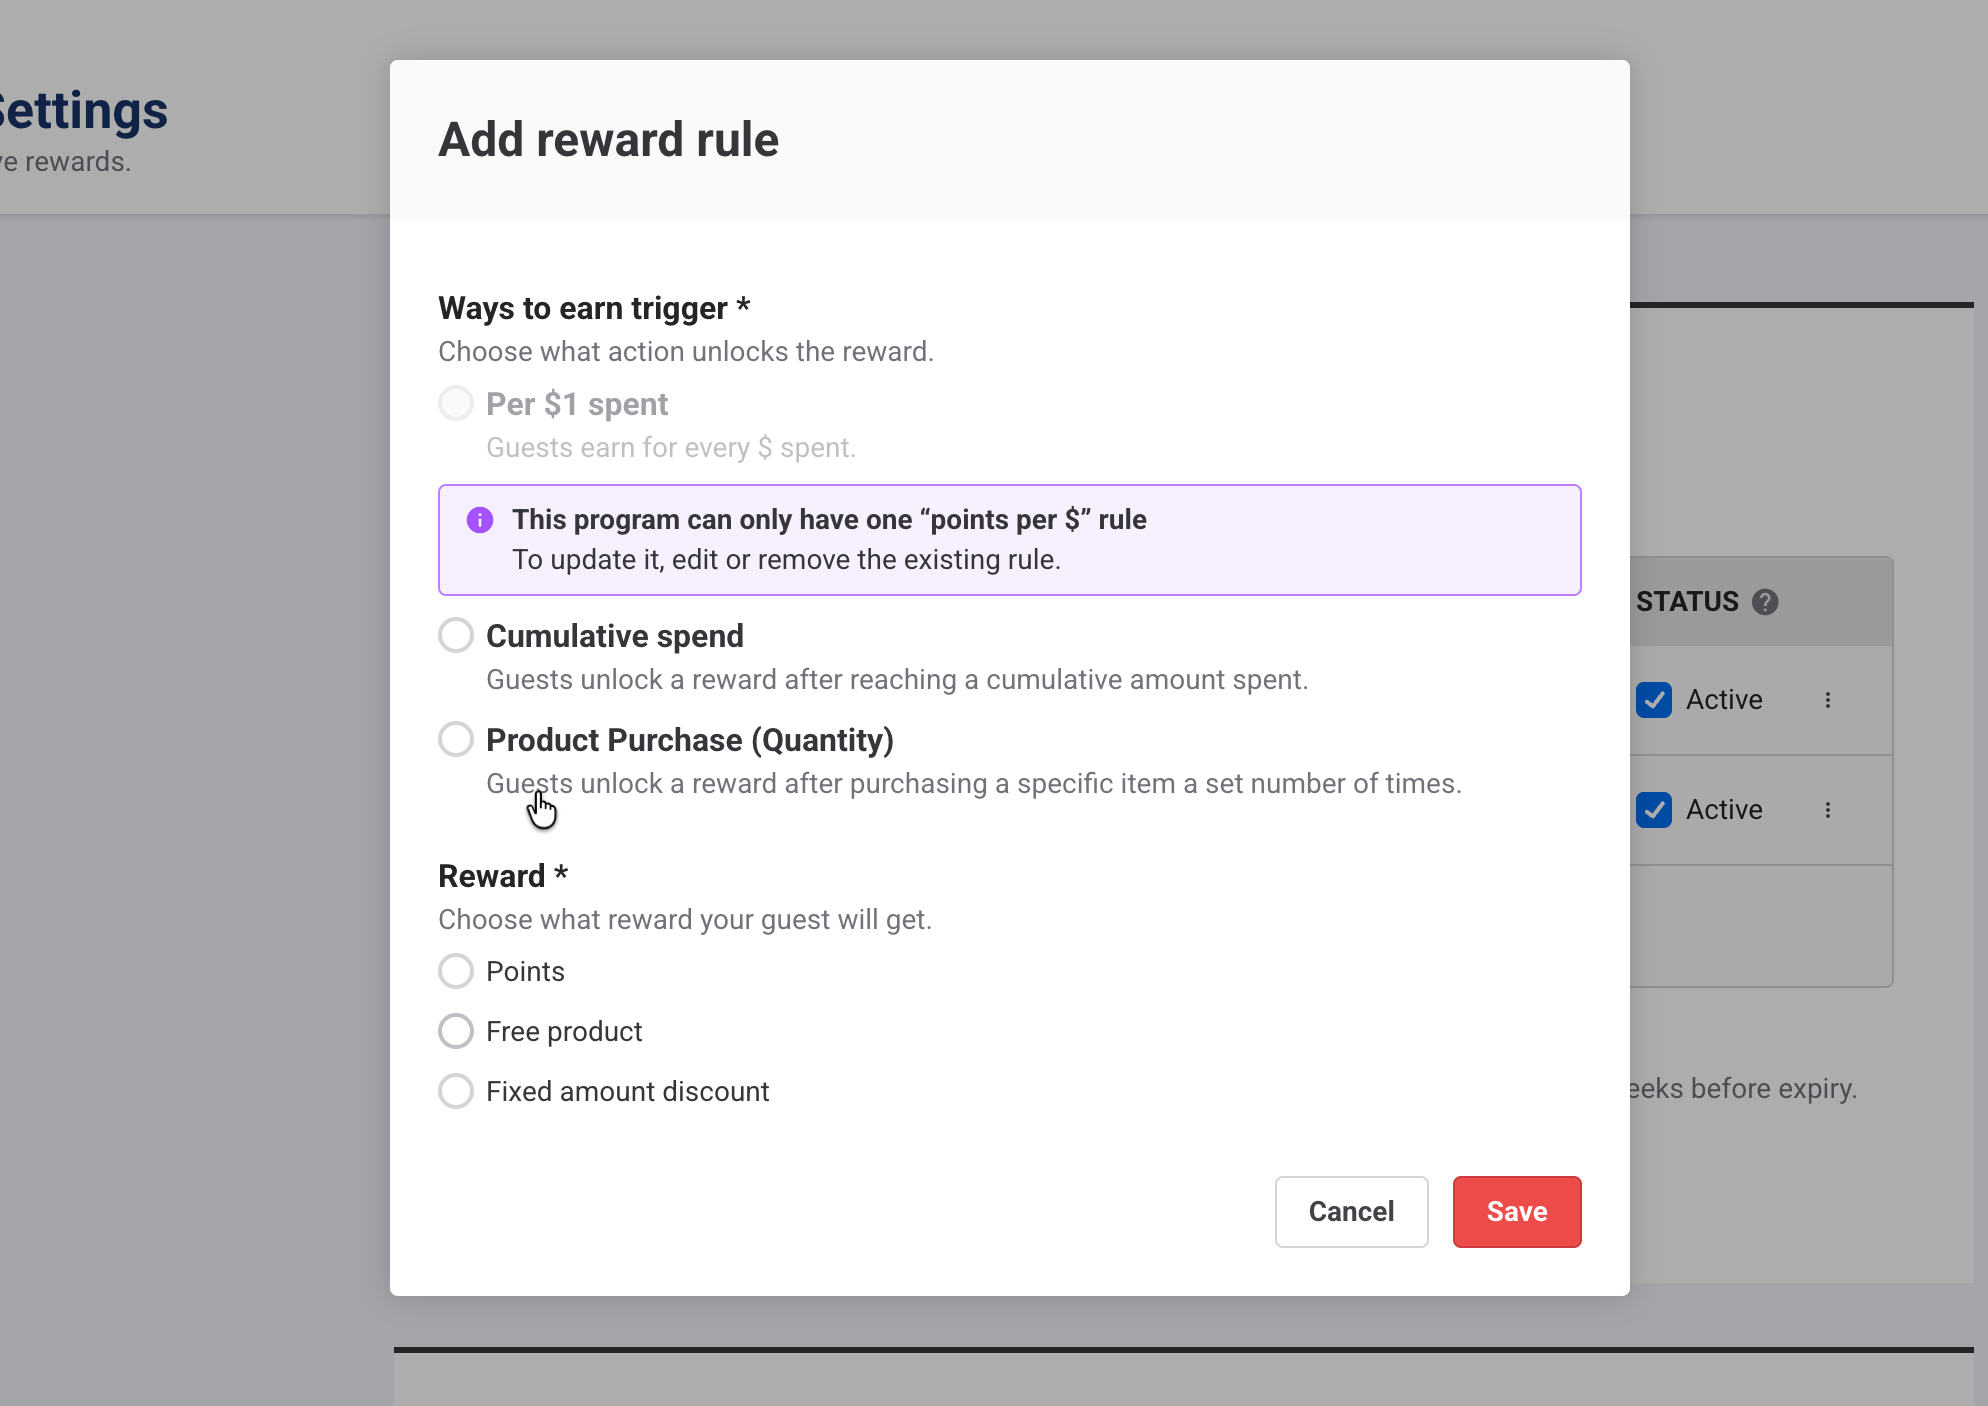
Task: Click the STATUS column header
Action: [x=1687, y=602]
